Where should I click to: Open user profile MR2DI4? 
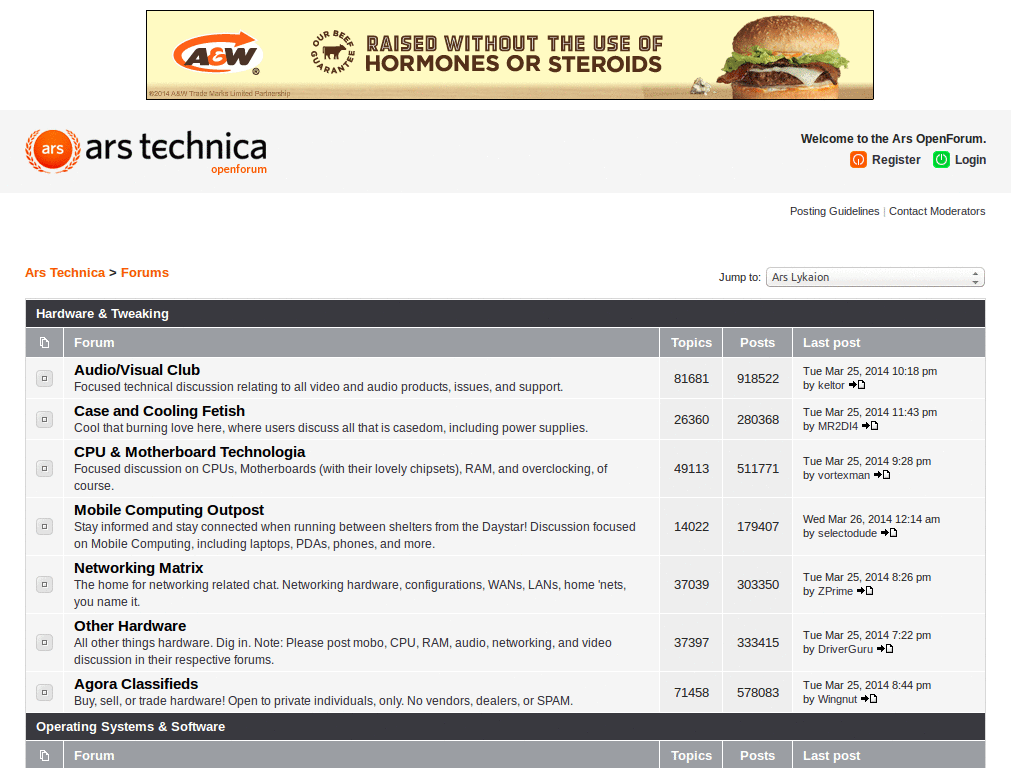[x=838, y=426]
